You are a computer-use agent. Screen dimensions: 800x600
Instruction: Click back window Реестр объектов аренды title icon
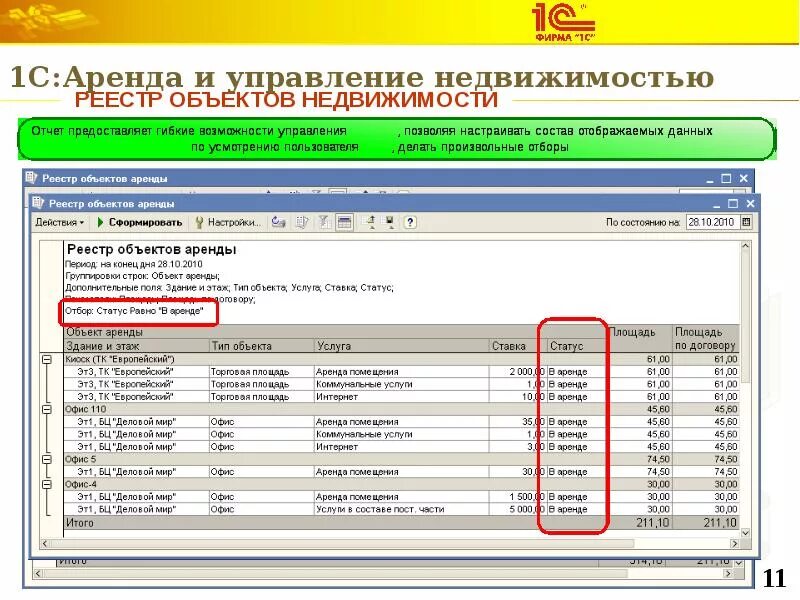(31, 178)
